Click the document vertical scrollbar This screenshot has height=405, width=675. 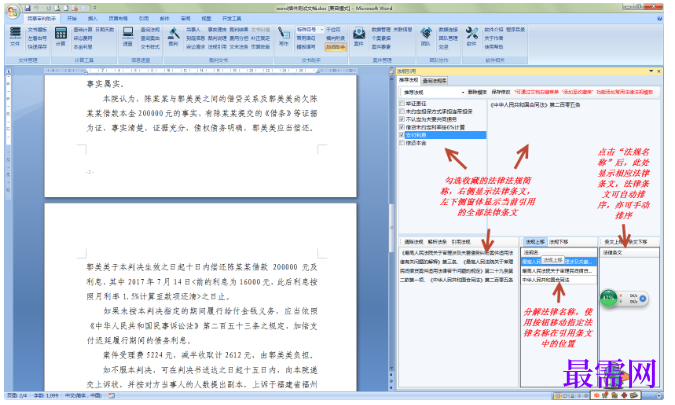tap(391, 224)
